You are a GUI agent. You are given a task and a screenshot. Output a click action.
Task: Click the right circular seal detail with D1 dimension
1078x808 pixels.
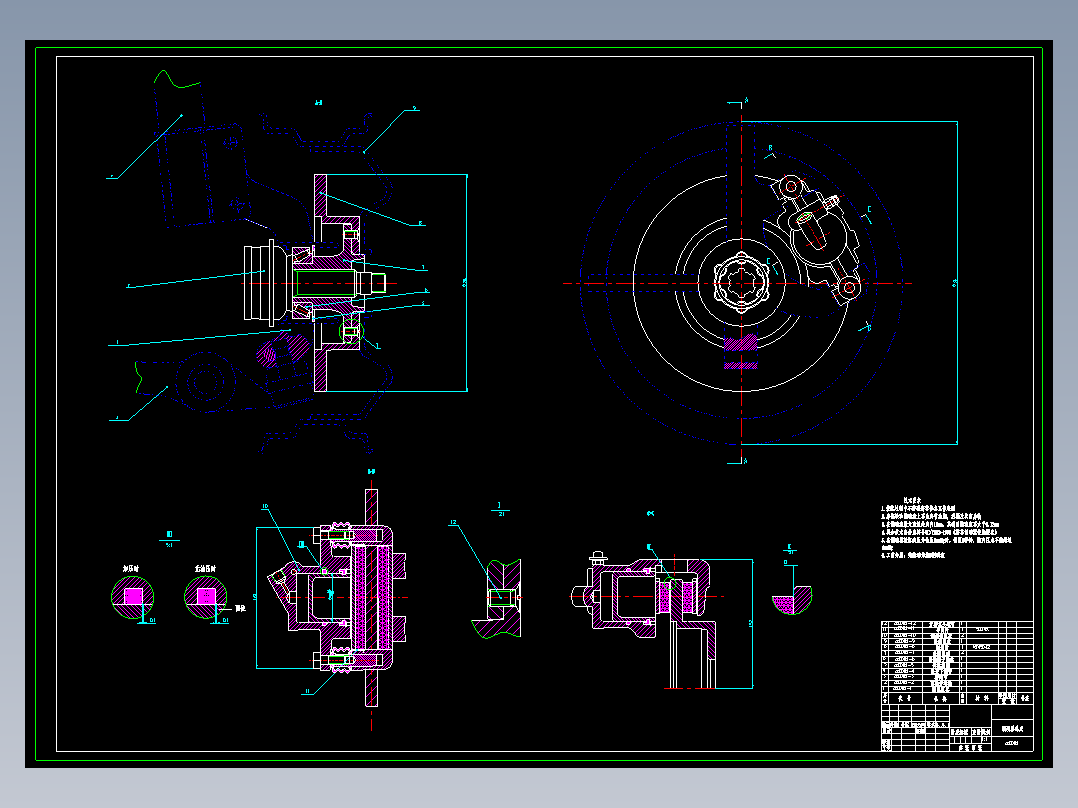(x=206, y=597)
